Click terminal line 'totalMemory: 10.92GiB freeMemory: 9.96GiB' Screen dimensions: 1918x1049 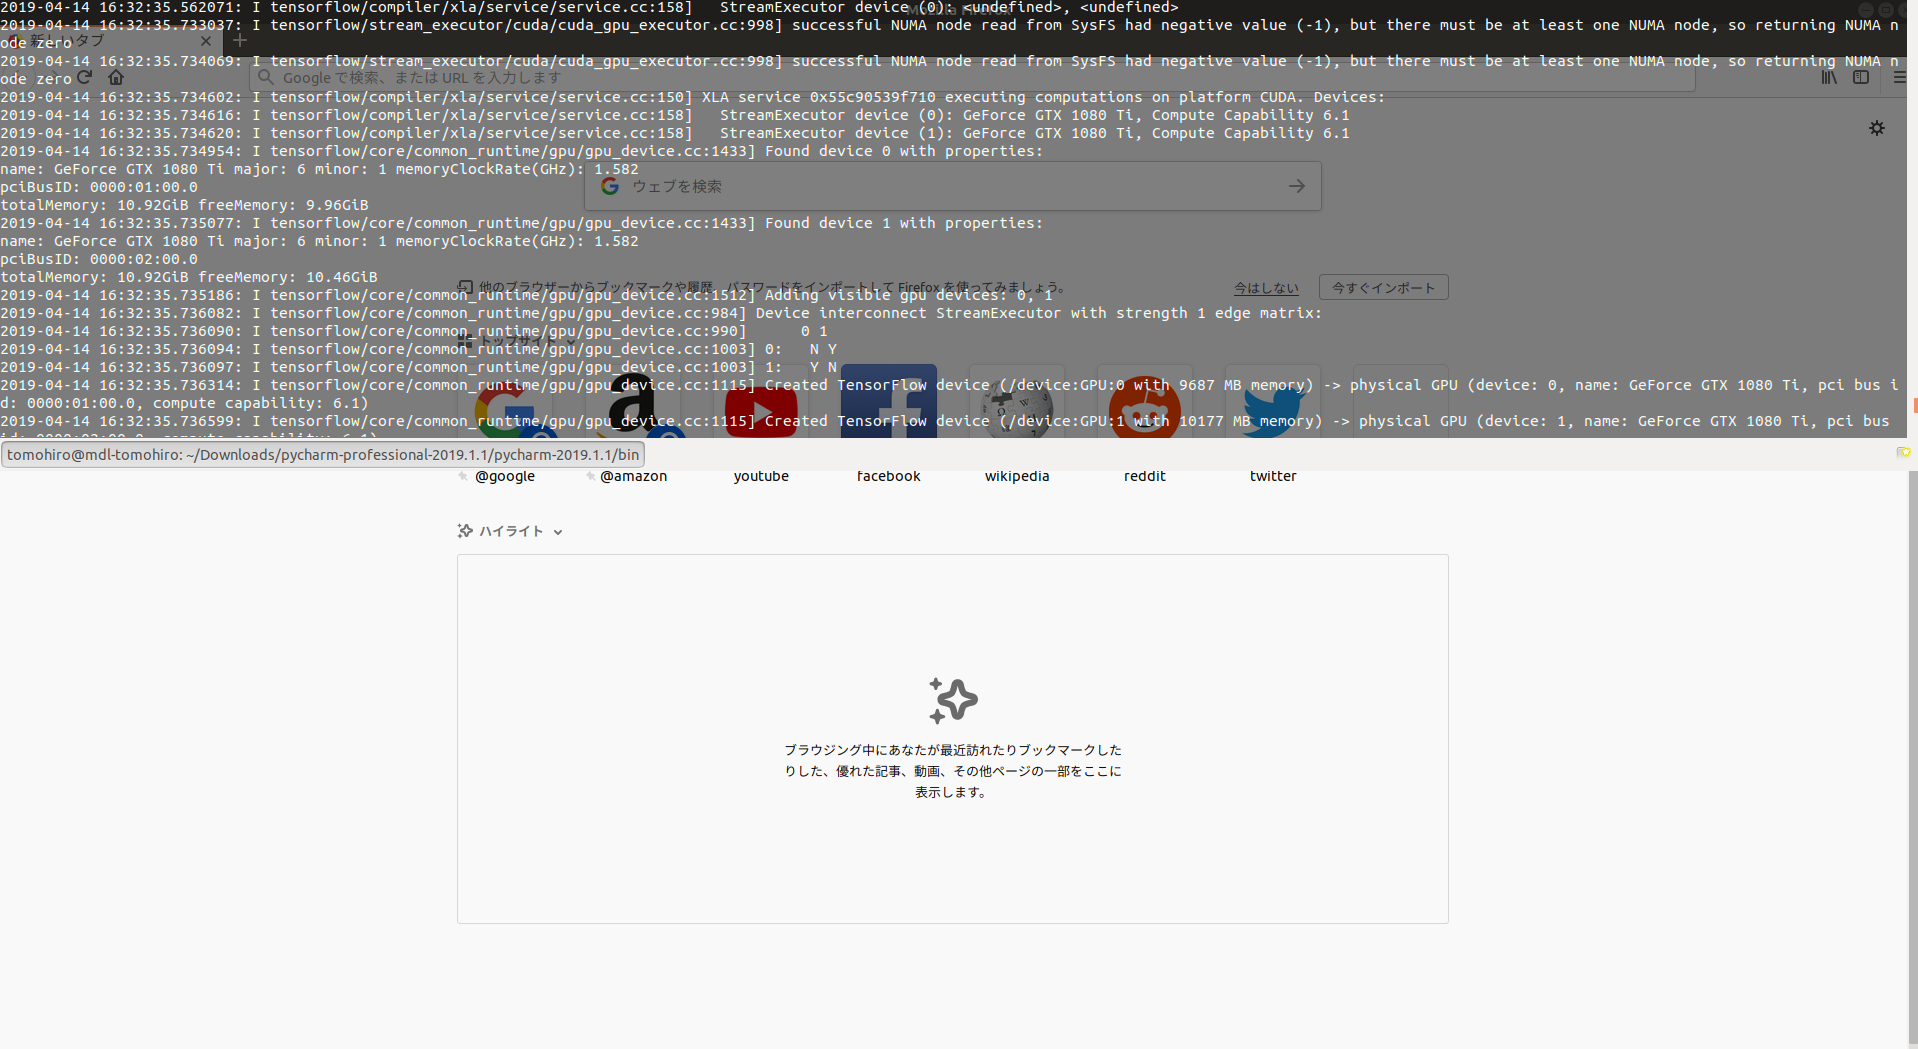click(184, 205)
